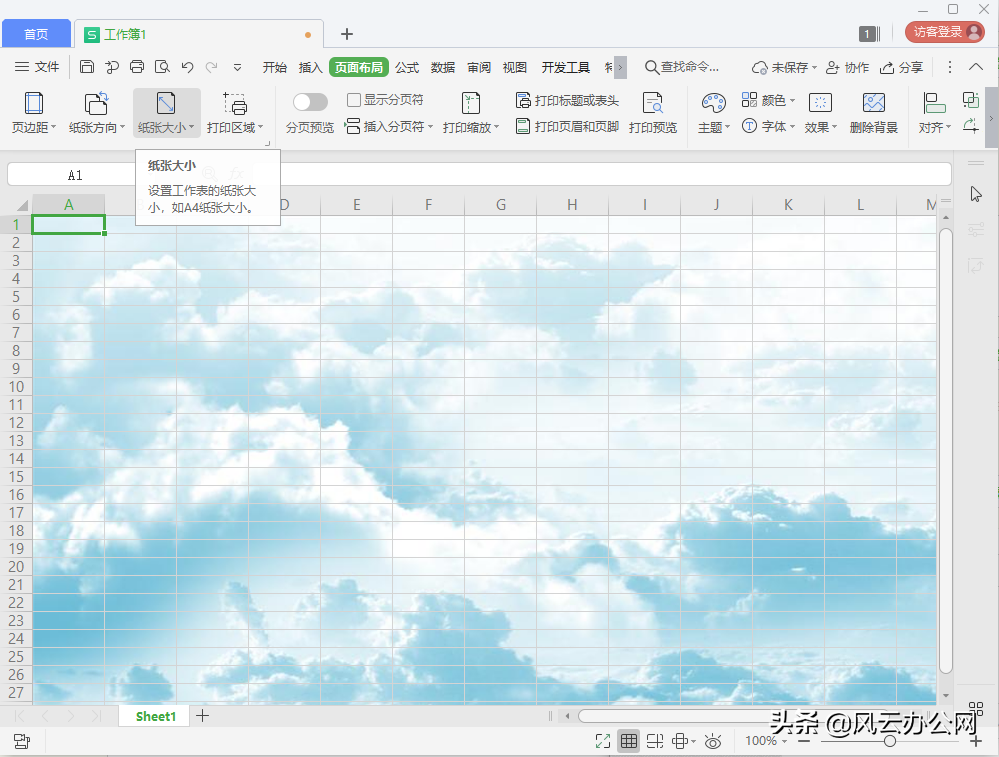The width and height of the screenshot is (999, 757).
Task: Open the 打印区域 print area dropdown
Action: point(234,113)
